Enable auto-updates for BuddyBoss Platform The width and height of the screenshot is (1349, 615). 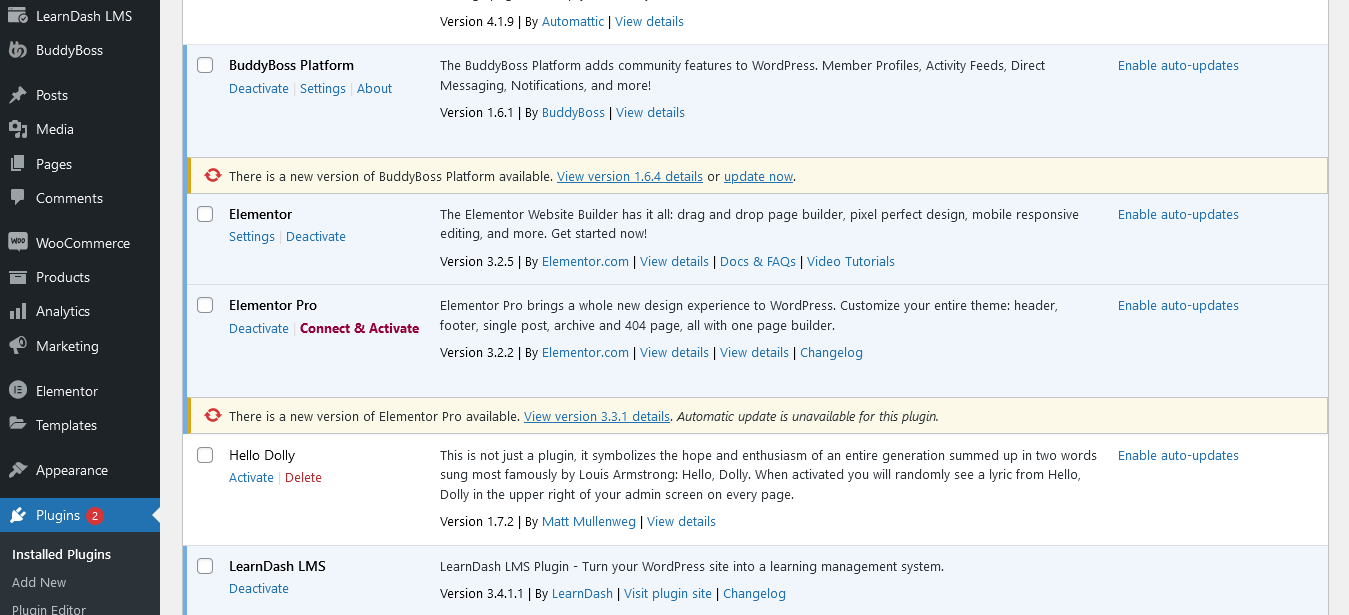click(x=1178, y=65)
